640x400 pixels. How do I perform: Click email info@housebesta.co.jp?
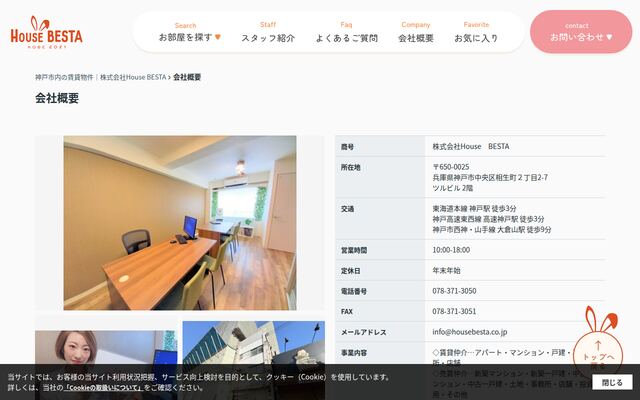coord(470,332)
